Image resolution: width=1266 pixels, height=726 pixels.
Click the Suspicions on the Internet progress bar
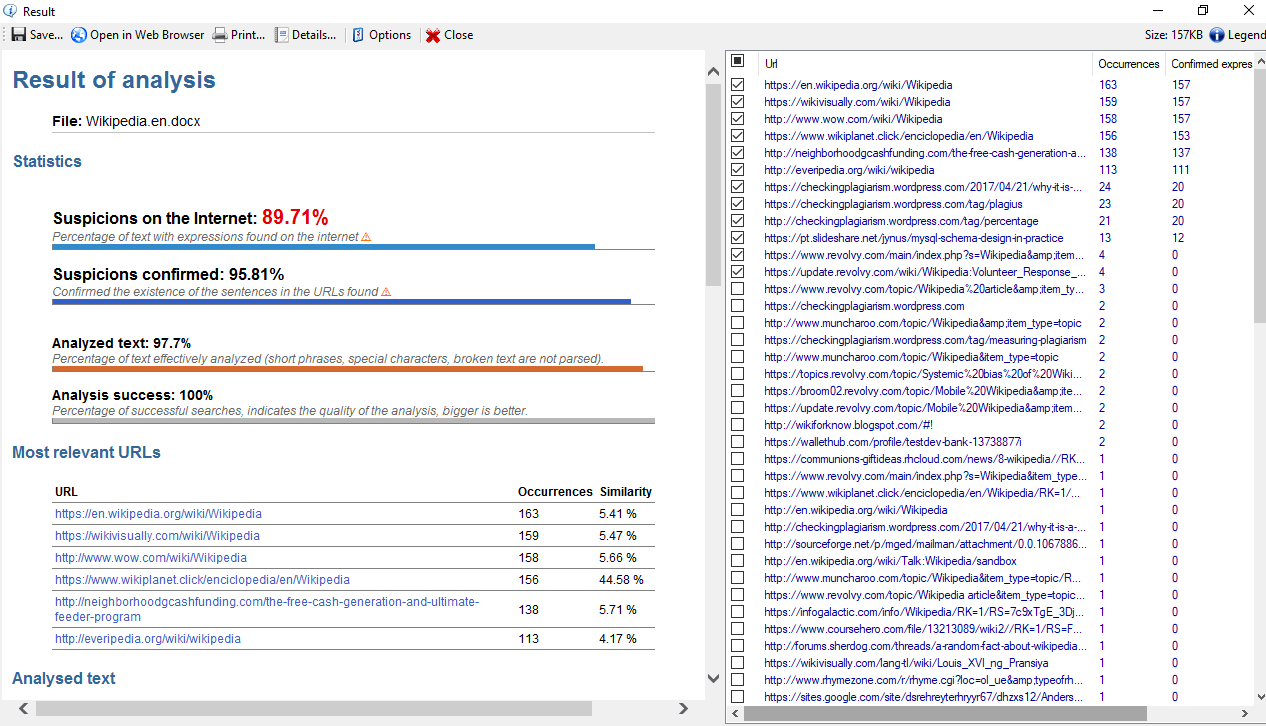324,246
